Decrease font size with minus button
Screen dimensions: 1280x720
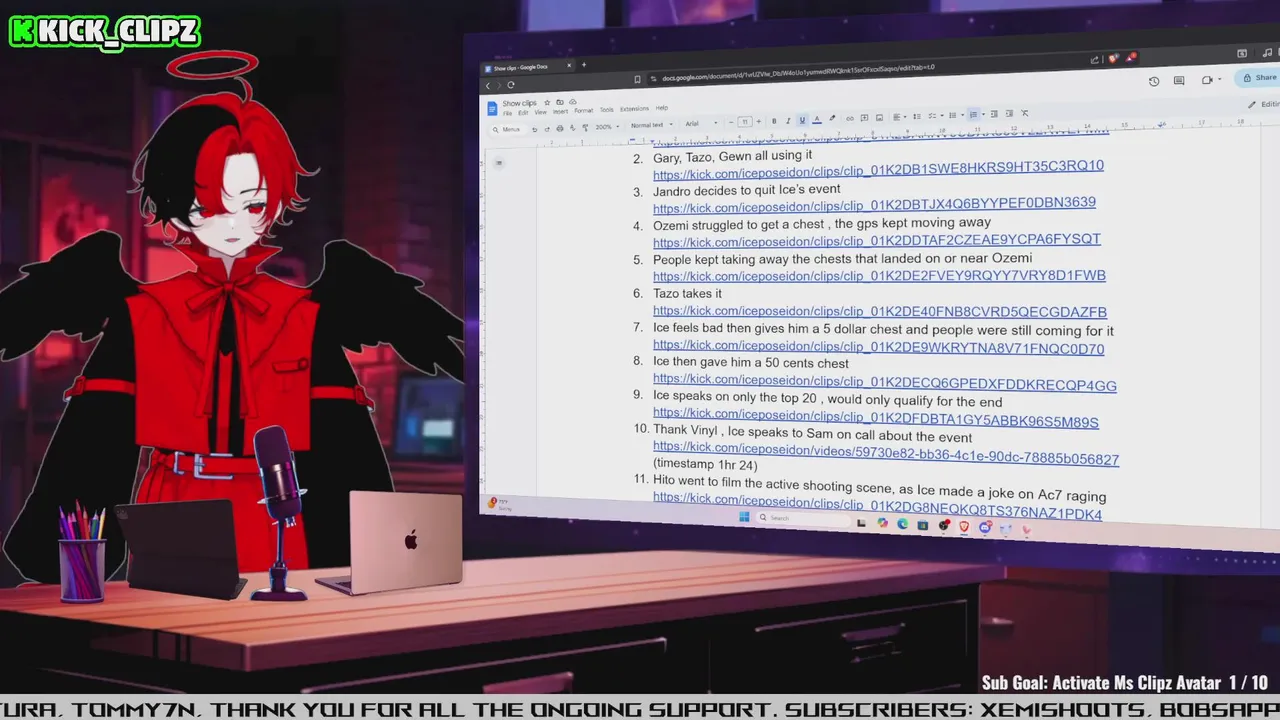pyautogui.click(x=731, y=122)
